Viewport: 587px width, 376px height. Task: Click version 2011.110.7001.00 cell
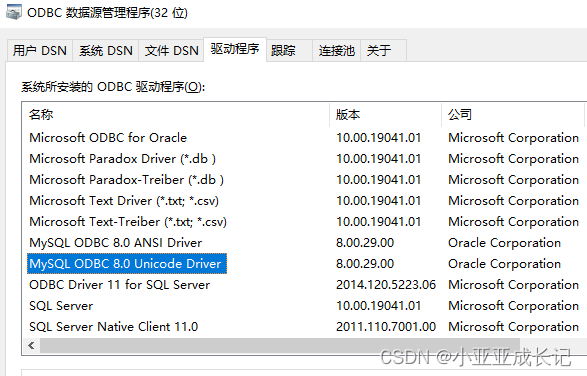click(386, 327)
